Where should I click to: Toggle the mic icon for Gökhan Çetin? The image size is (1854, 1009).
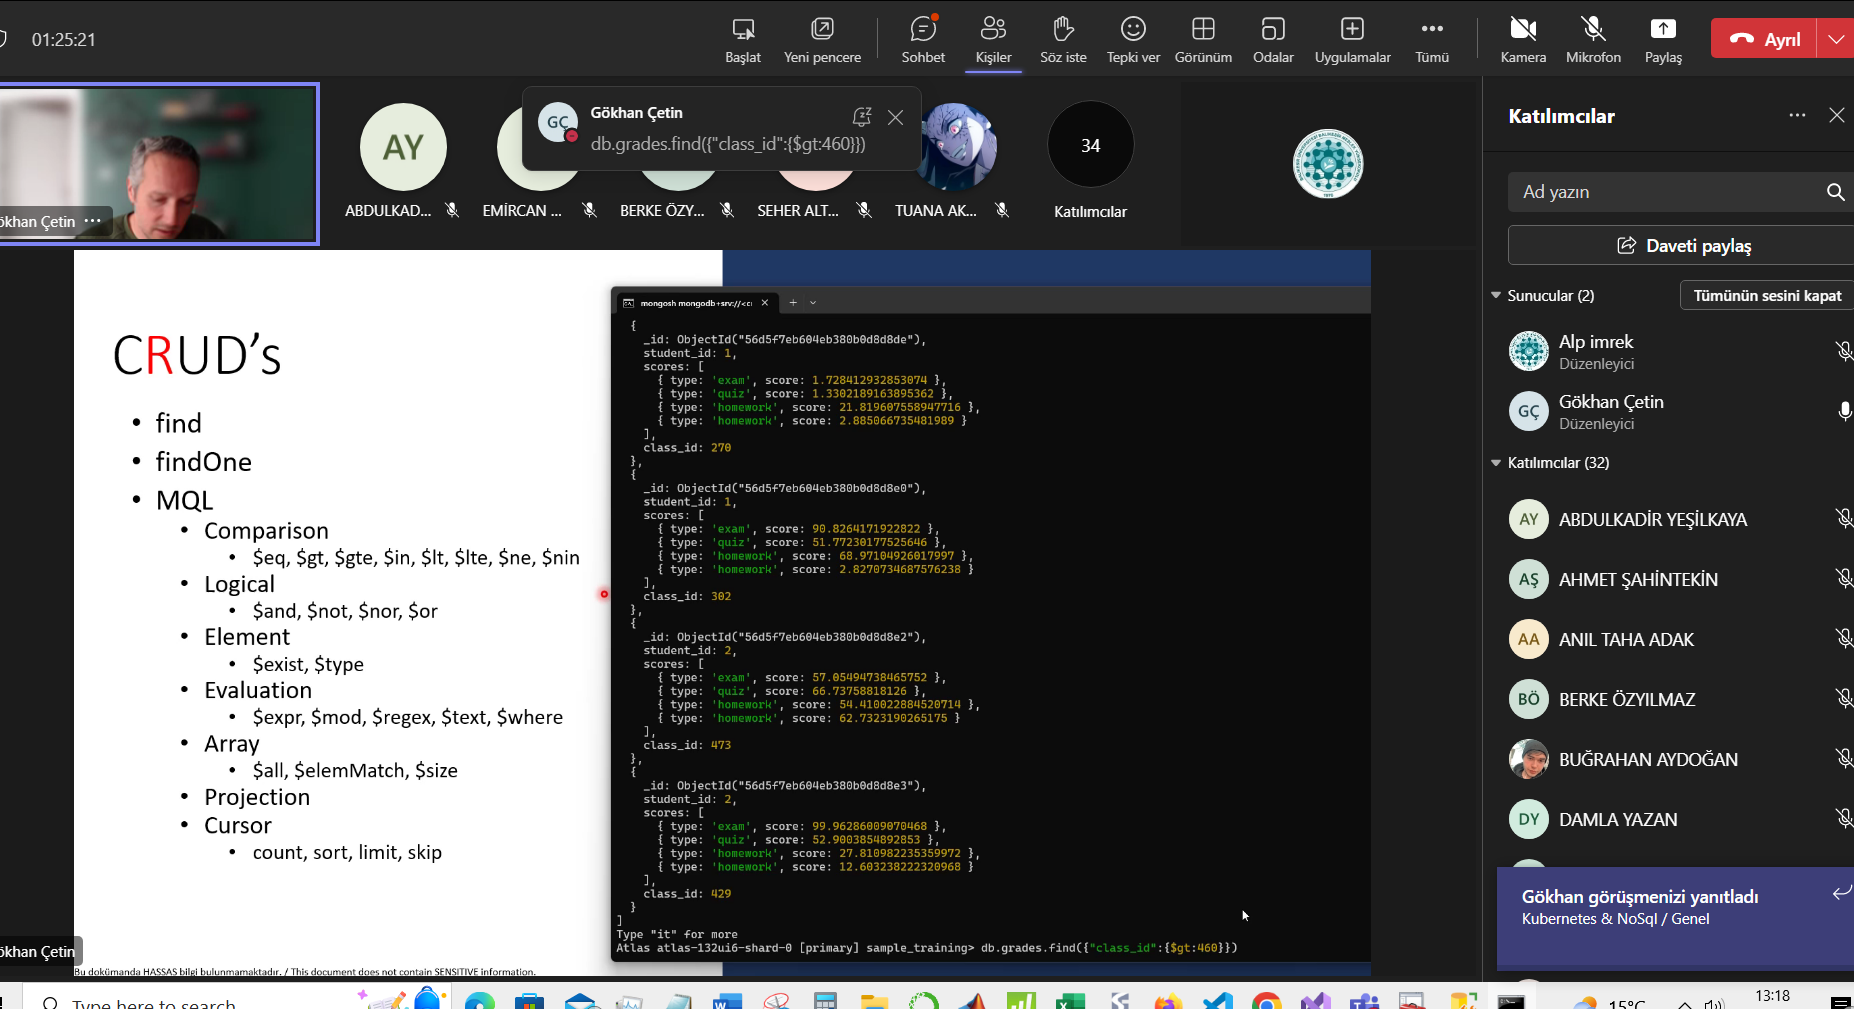(1844, 411)
